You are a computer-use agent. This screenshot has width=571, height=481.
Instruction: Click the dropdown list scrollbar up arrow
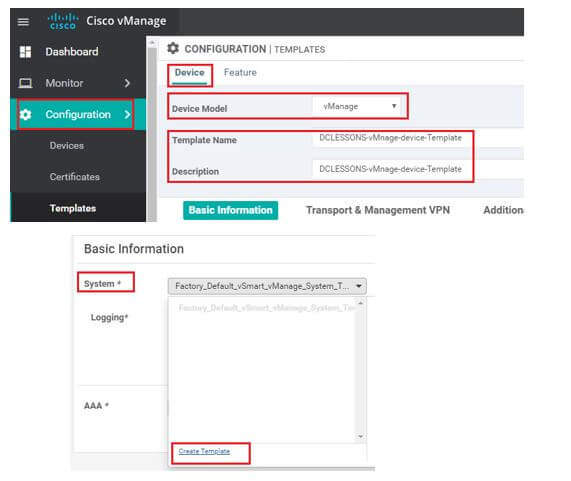point(361,303)
